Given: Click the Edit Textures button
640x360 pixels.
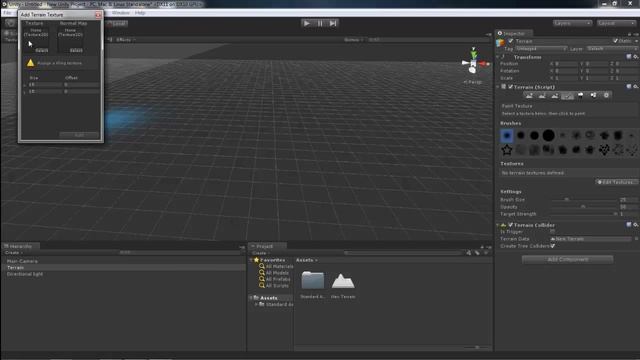Looking at the screenshot, I should pyautogui.click(x=616, y=182).
